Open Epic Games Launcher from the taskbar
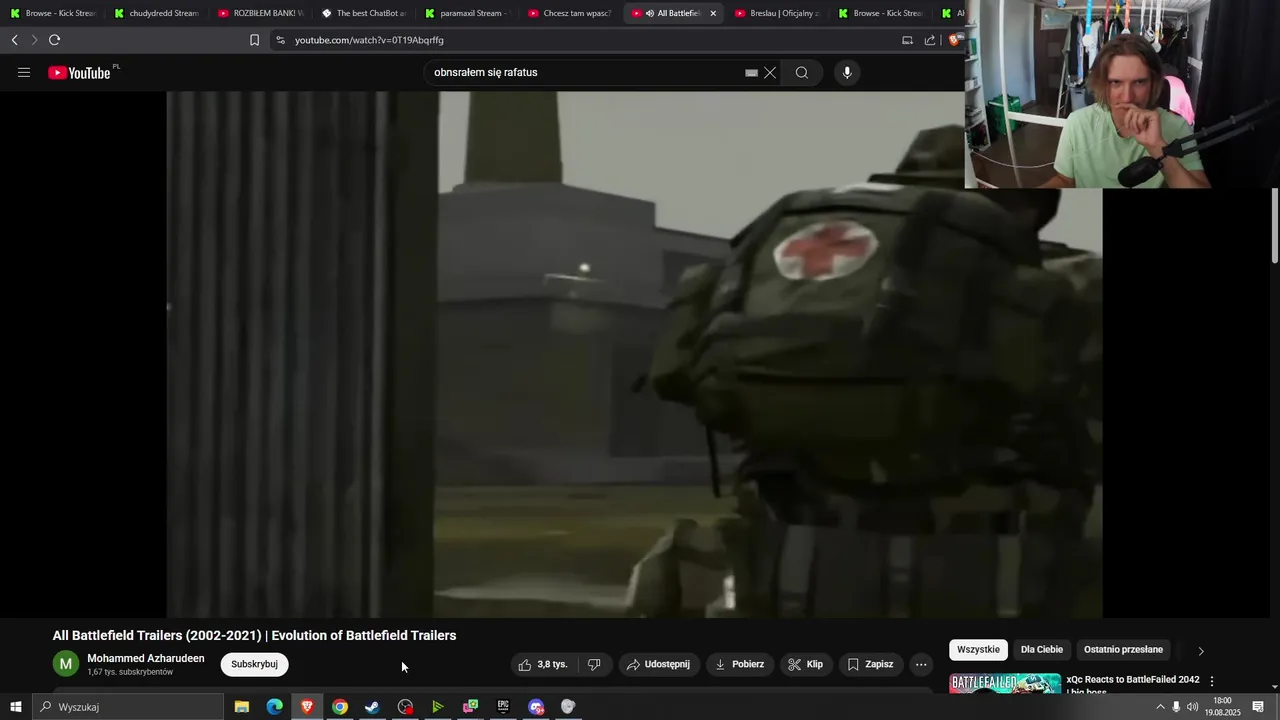 [x=503, y=707]
